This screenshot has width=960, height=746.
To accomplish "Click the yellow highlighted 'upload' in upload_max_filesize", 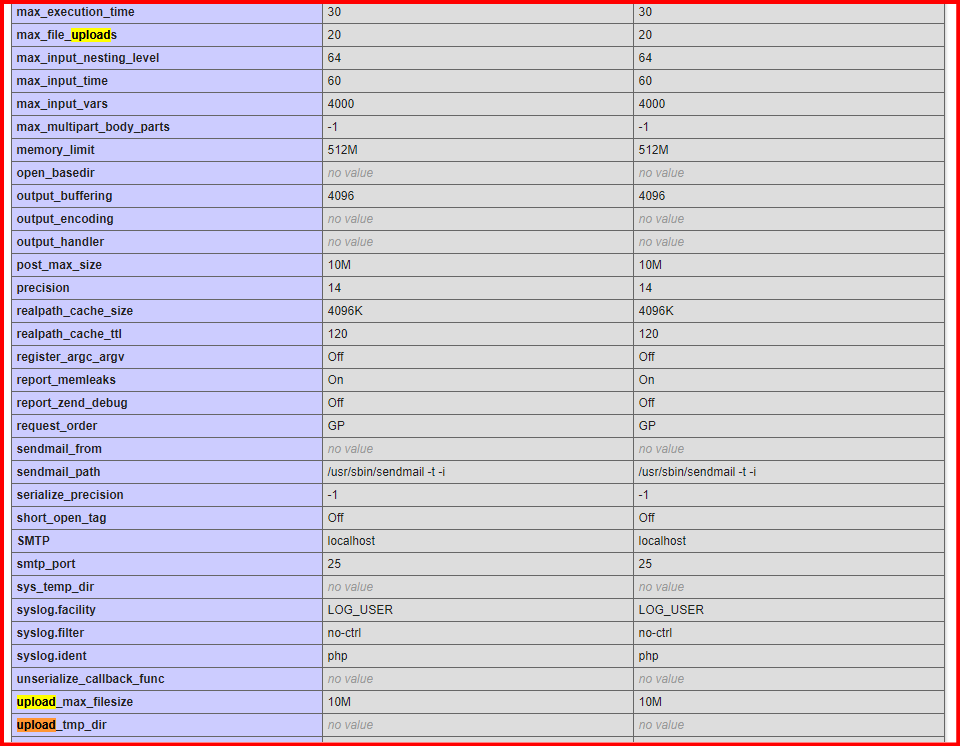I will [36, 702].
